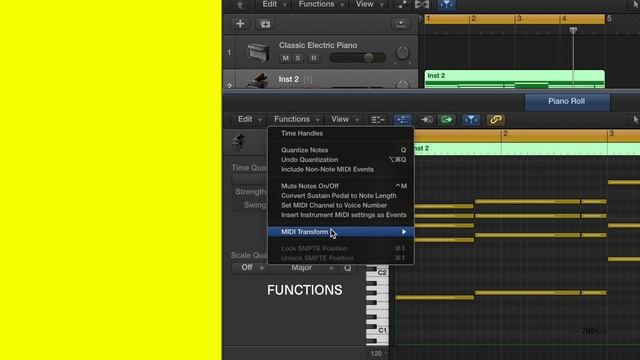Toggle the Flex view icon in the Tracks toolbar
Image resolution: width=640 pixels, height=360 pixels.
point(422,4)
